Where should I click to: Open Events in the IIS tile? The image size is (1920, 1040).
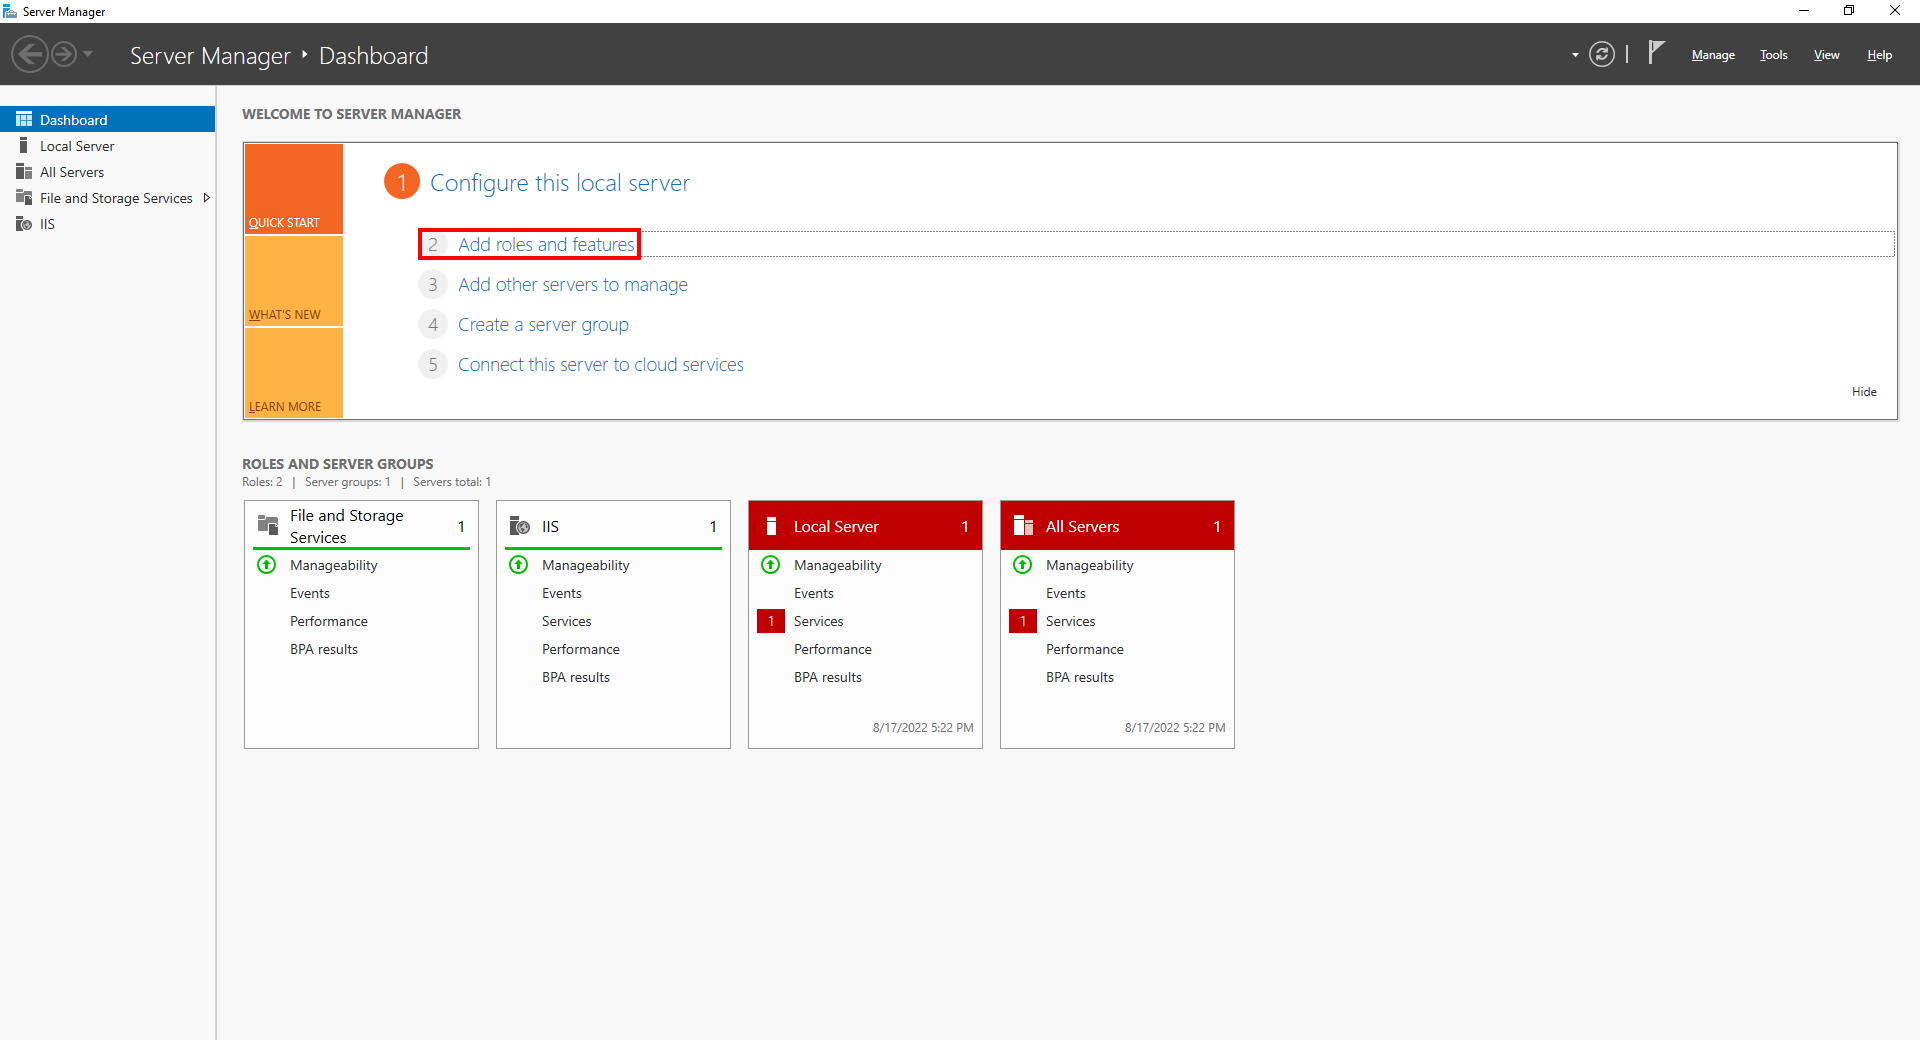(x=562, y=593)
